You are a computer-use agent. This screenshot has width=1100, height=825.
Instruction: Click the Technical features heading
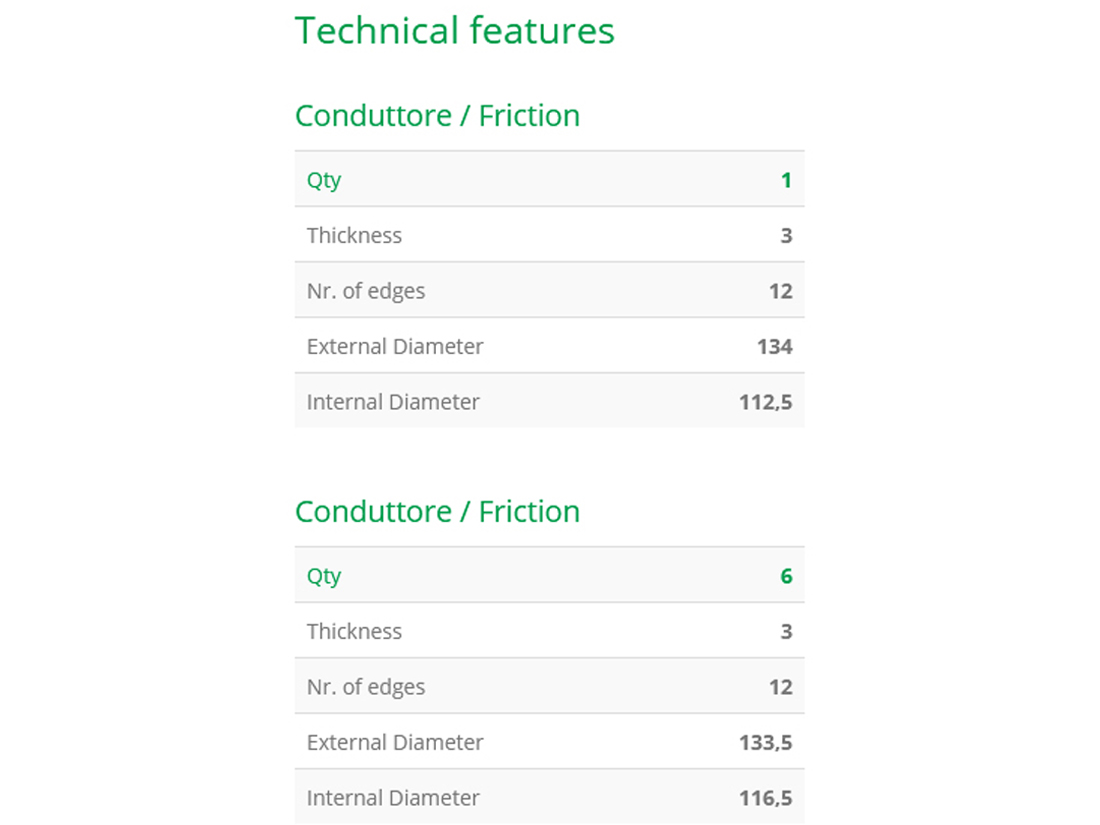tap(455, 31)
